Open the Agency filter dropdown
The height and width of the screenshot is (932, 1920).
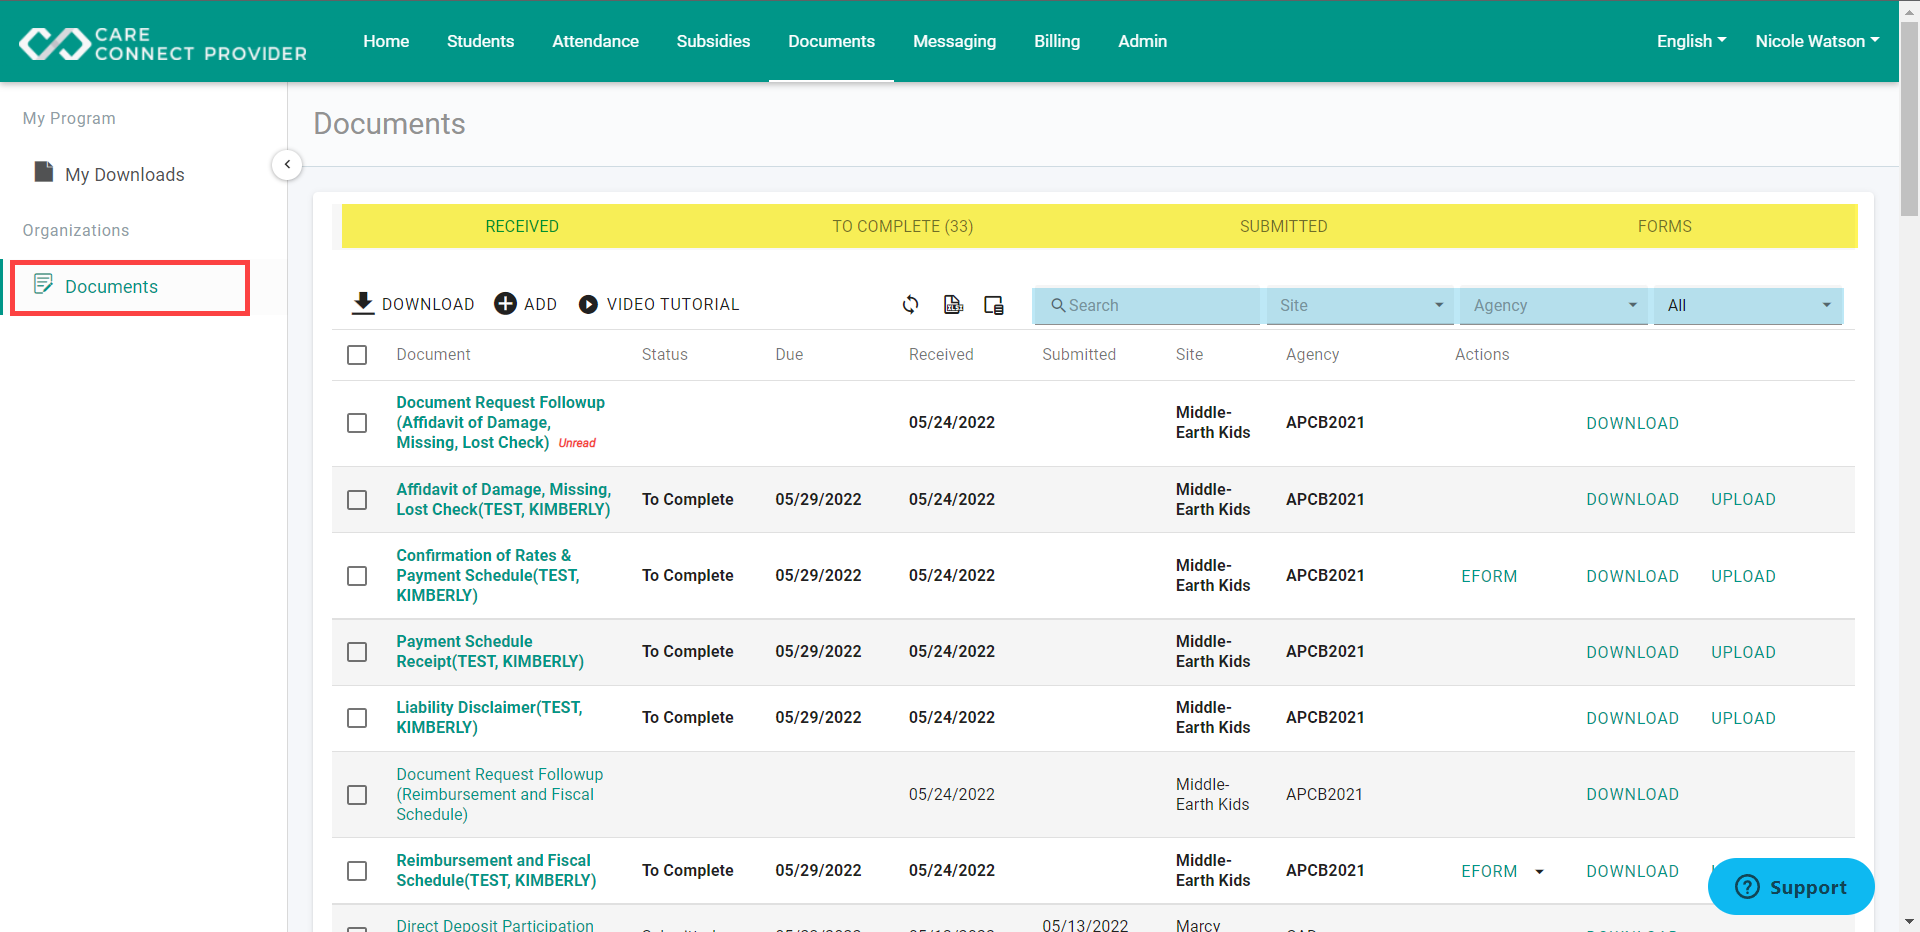1553,305
